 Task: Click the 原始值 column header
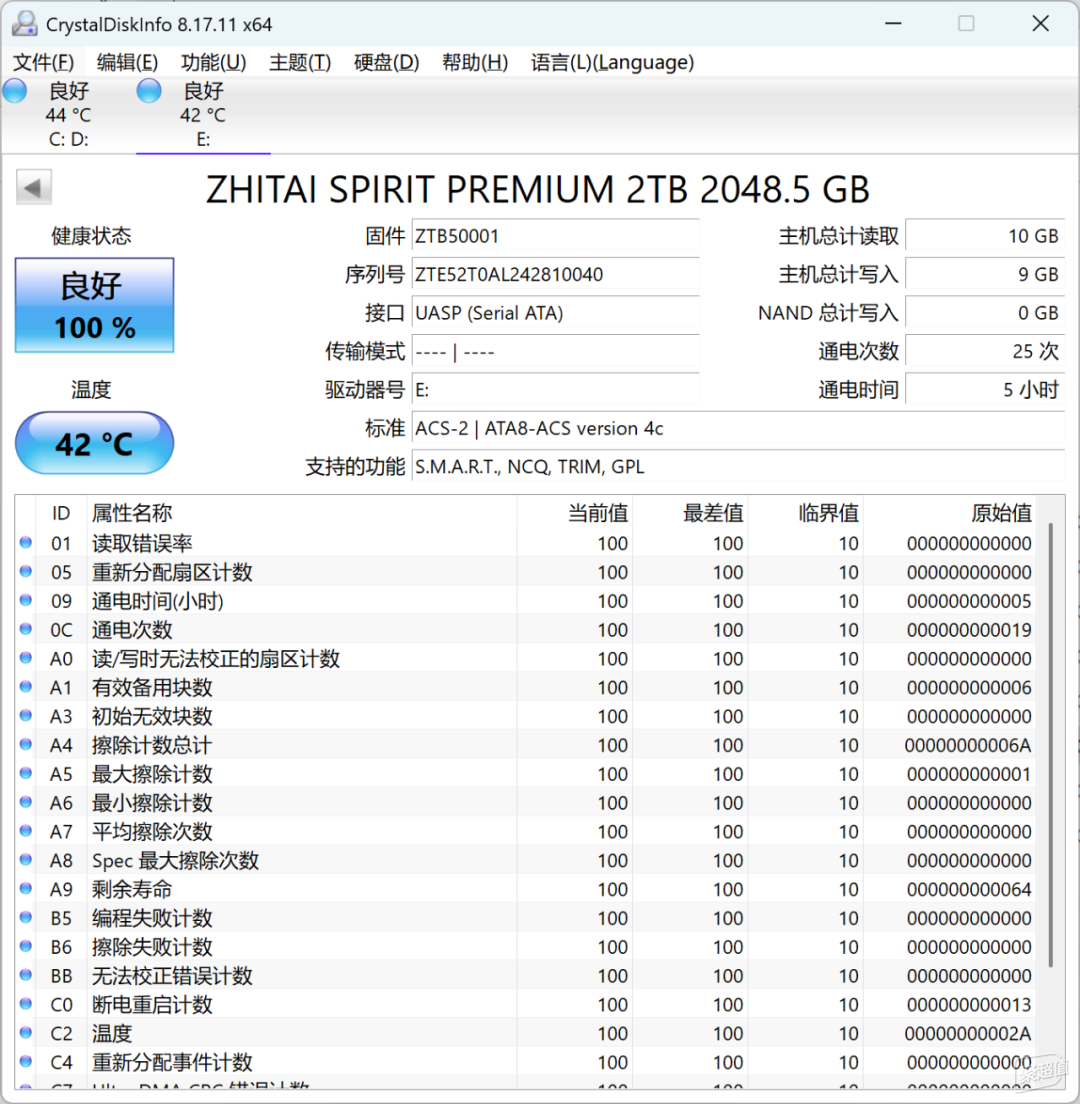[x=950, y=513]
